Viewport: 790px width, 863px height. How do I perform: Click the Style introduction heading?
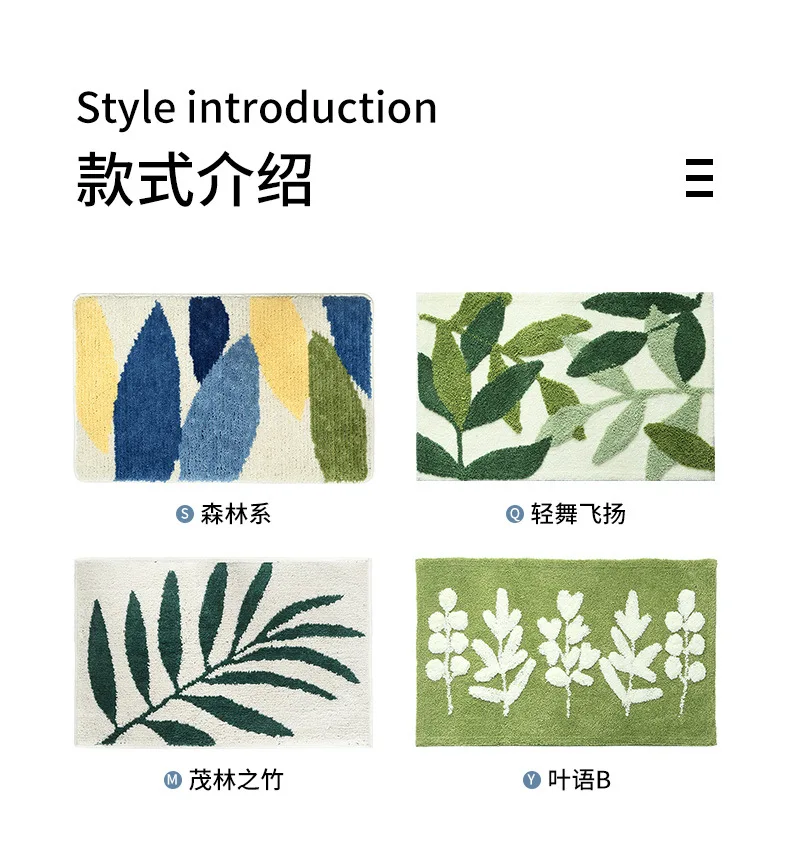[x=257, y=107]
